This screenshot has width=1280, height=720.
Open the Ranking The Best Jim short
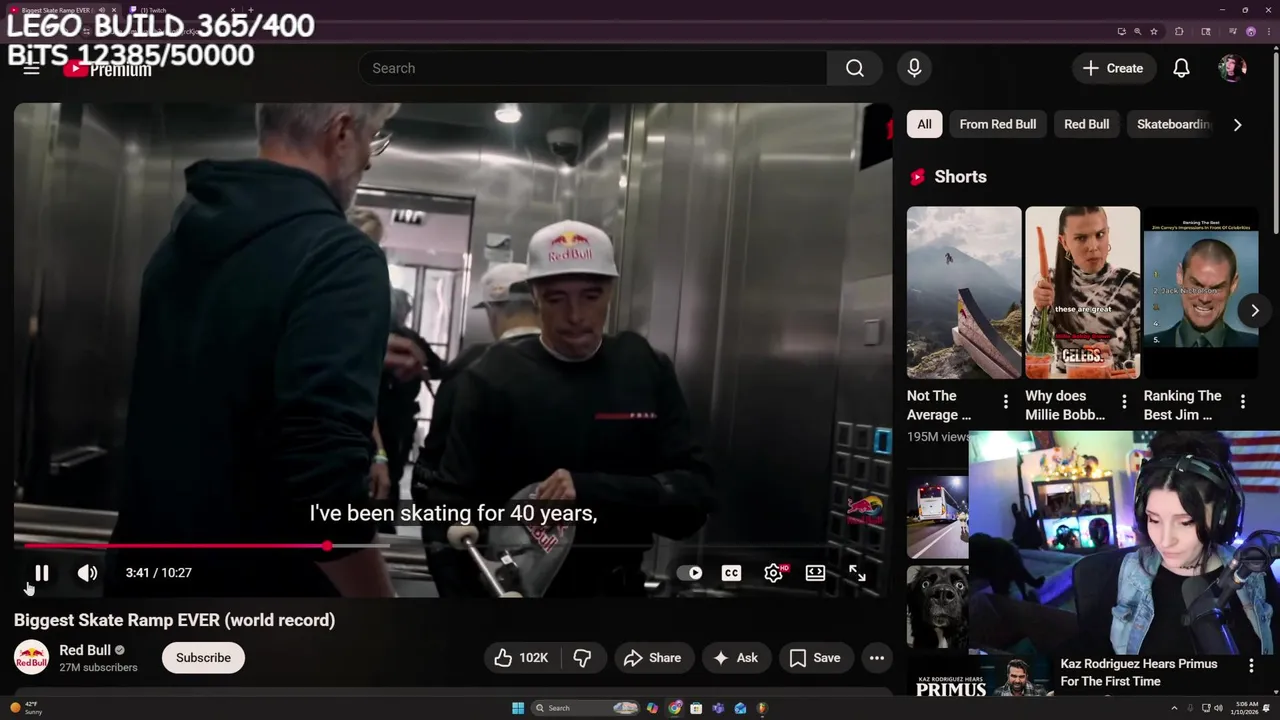tap(1200, 292)
